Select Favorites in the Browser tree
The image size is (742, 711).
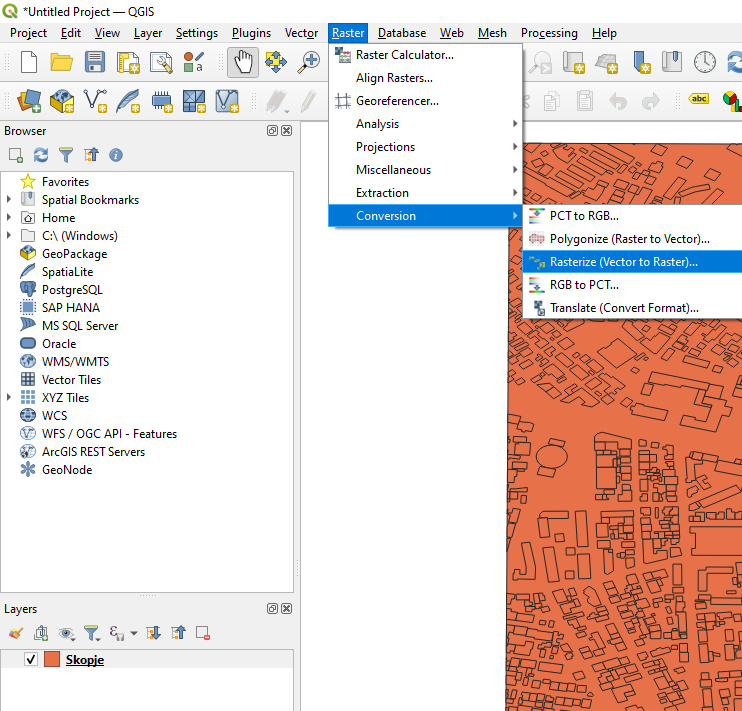65,182
